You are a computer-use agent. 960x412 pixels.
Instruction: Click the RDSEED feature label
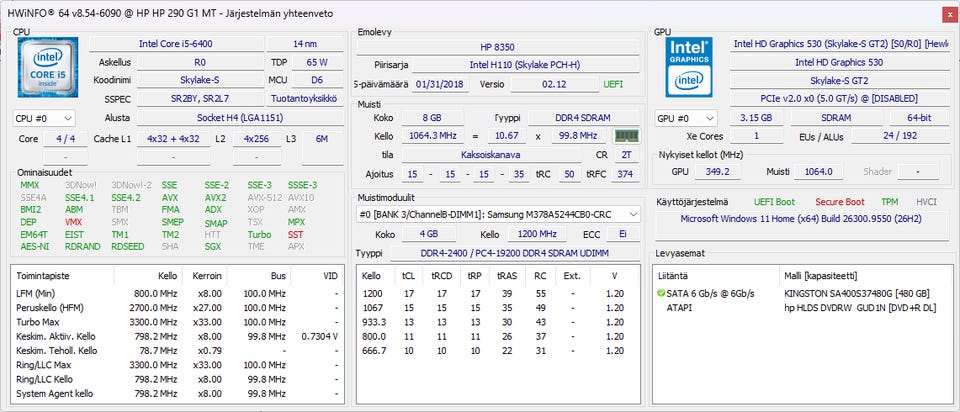127,247
